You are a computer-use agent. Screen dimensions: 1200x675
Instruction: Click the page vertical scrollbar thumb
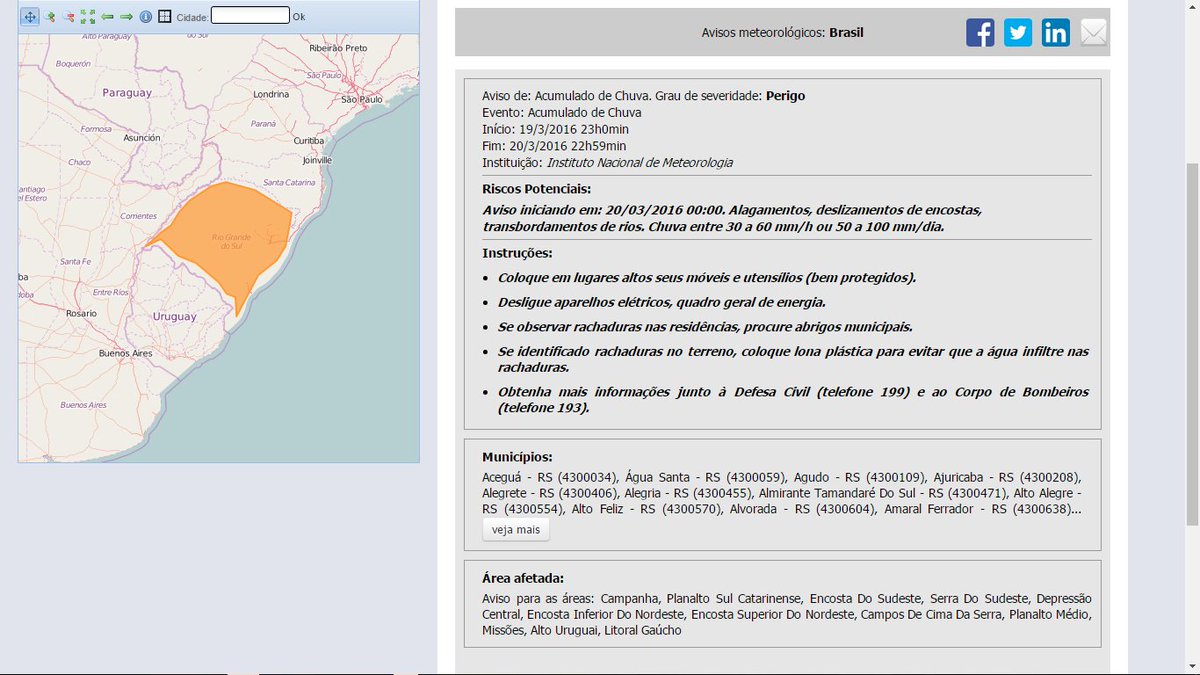(1191, 342)
